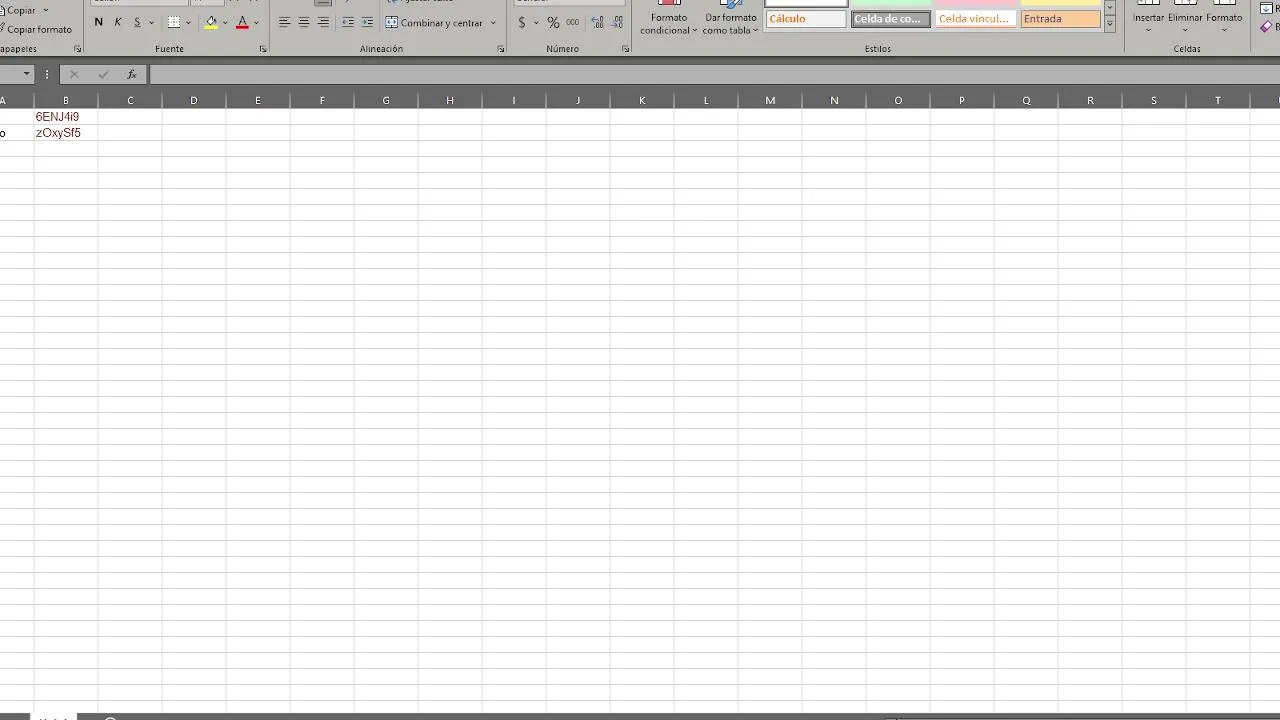Open Combinar y centrar dropdown arrow

click(x=493, y=22)
